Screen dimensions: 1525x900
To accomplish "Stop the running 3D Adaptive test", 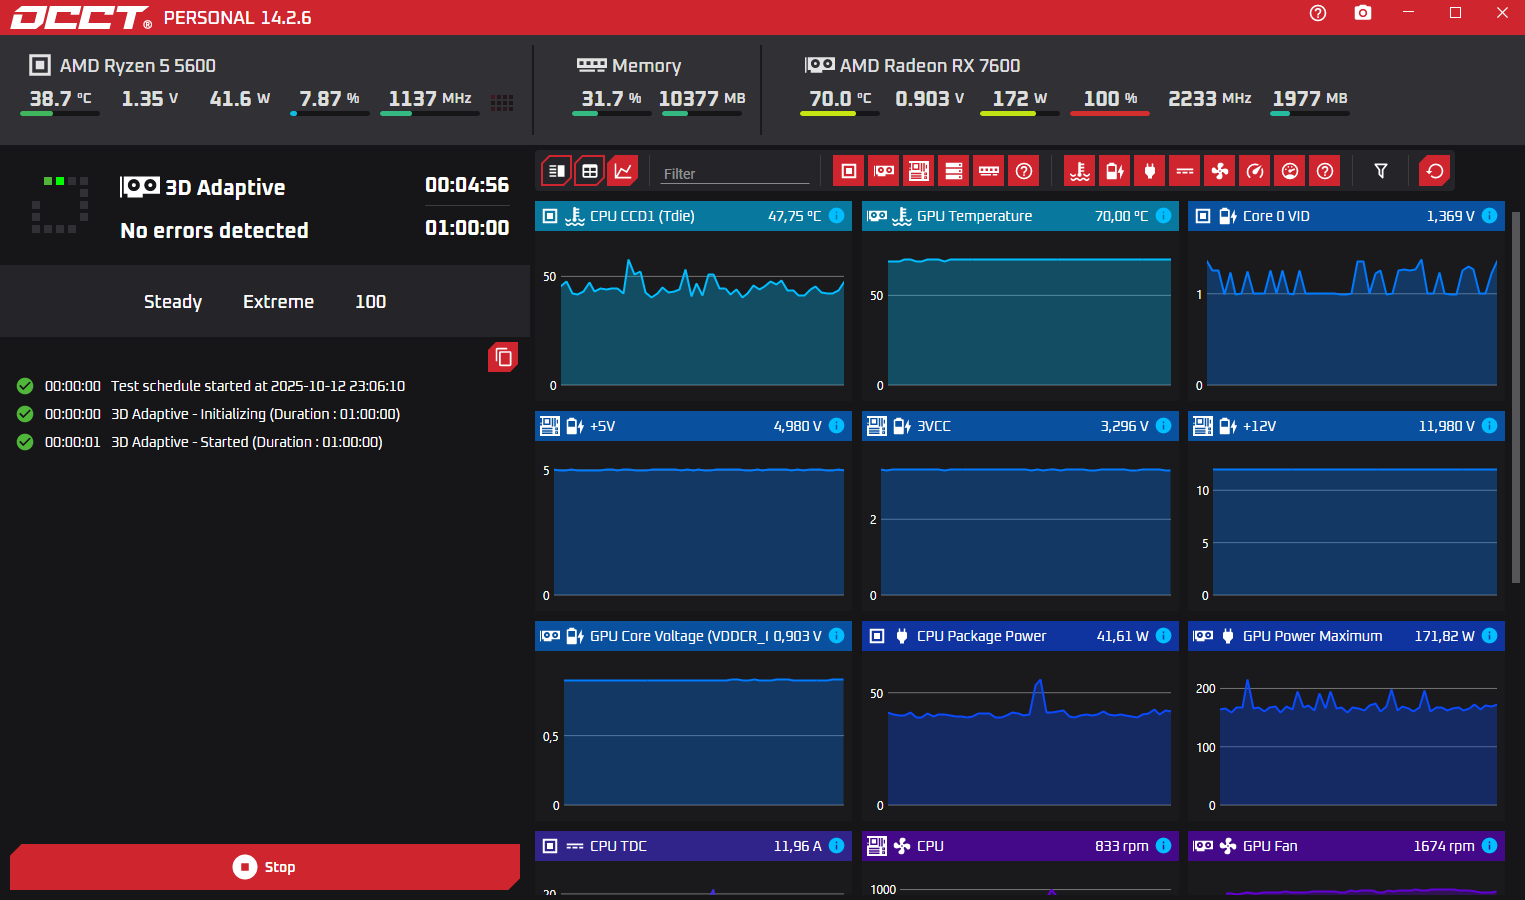I will [265, 867].
